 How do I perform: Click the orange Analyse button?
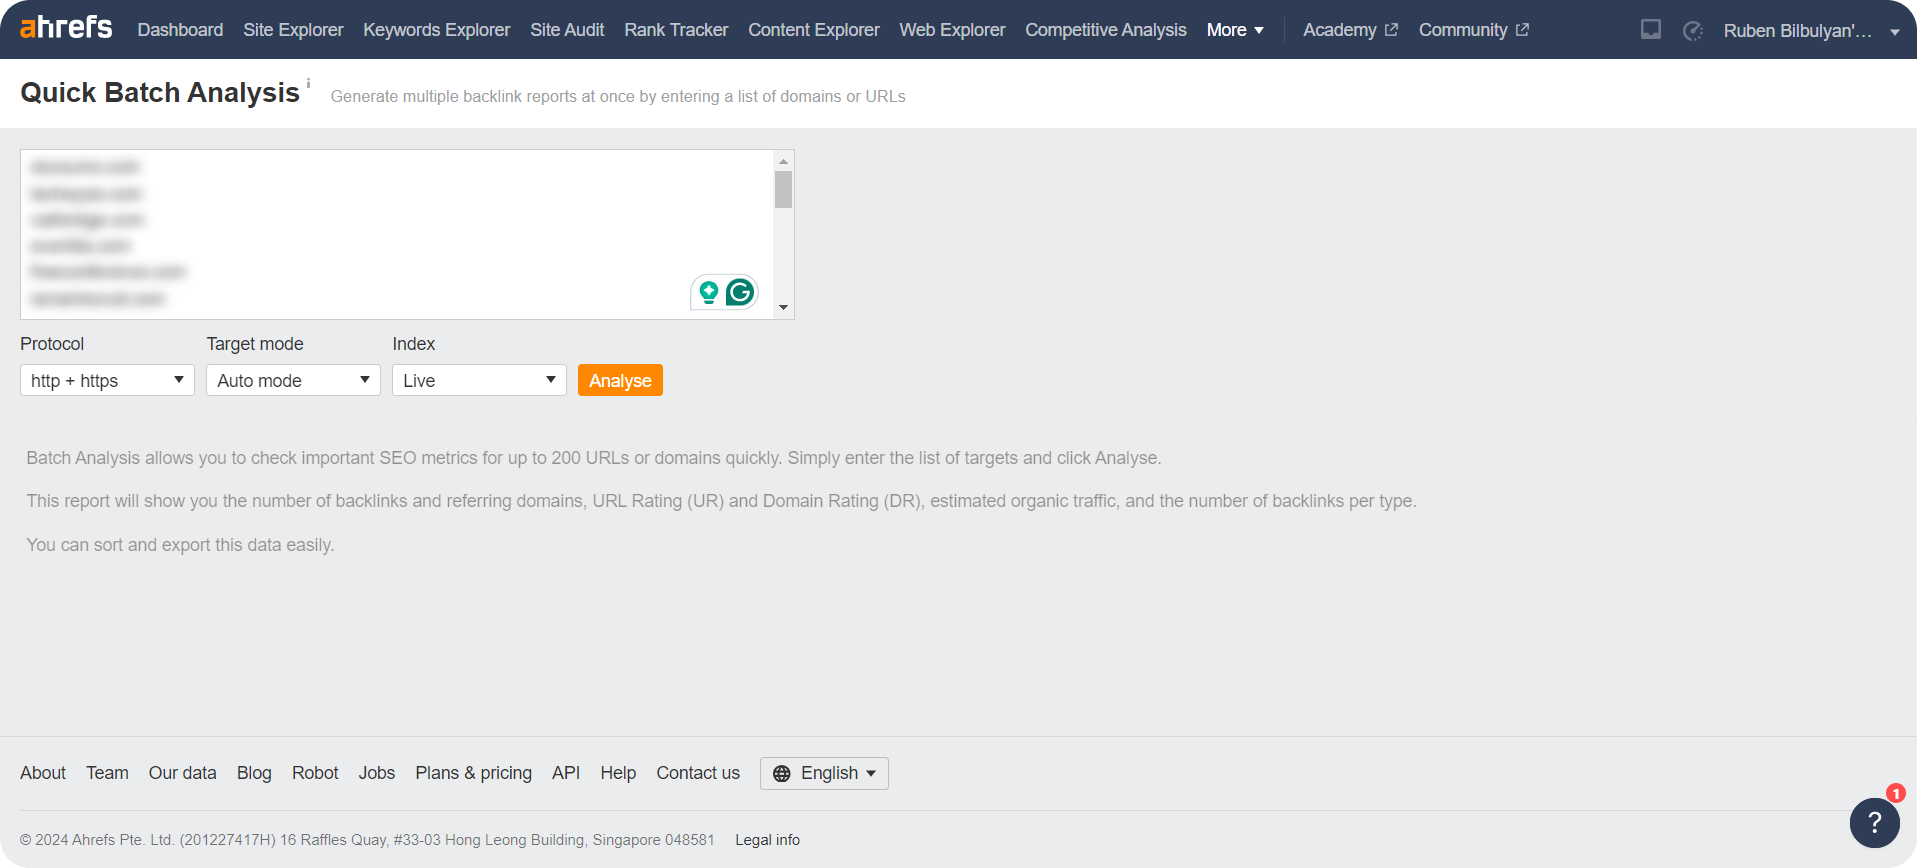(x=620, y=380)
